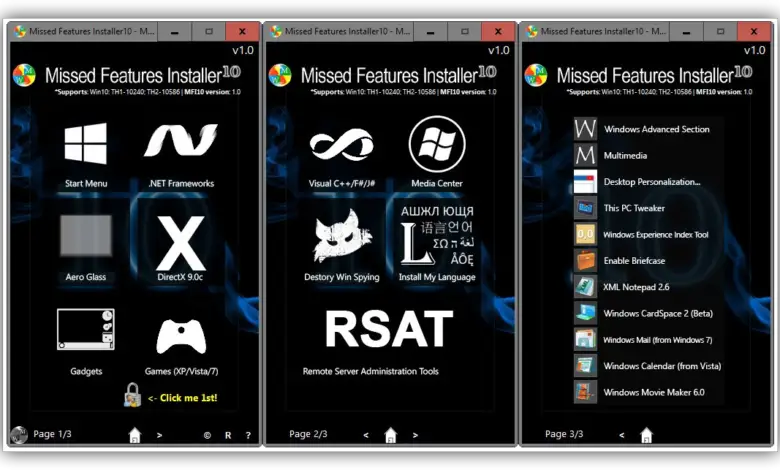Click the Enable Briefcase icon
The height and width of the screenshot is (470, 780).
coord(585,261)
